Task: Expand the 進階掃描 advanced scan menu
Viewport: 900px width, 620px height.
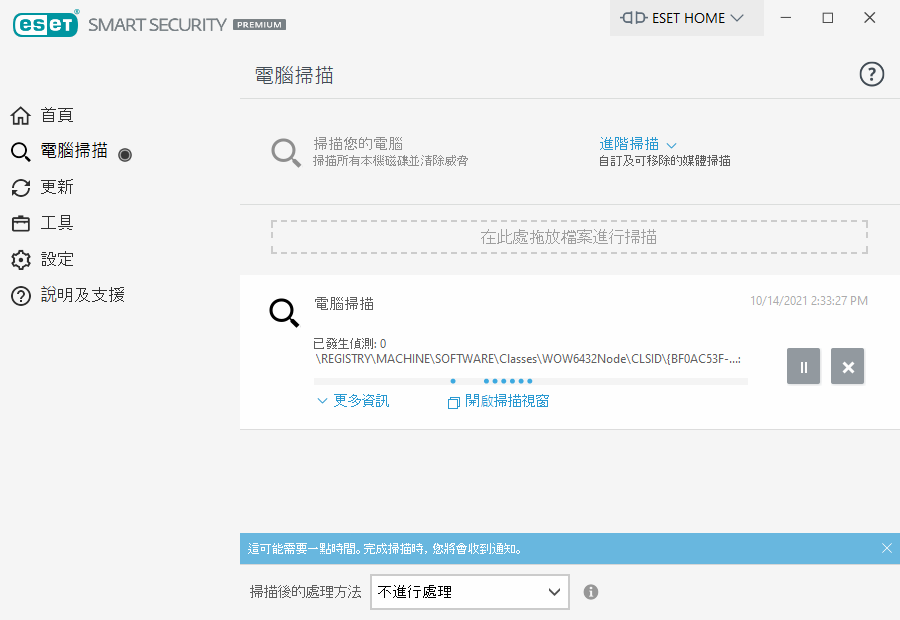Action: (x=638, y=144)
